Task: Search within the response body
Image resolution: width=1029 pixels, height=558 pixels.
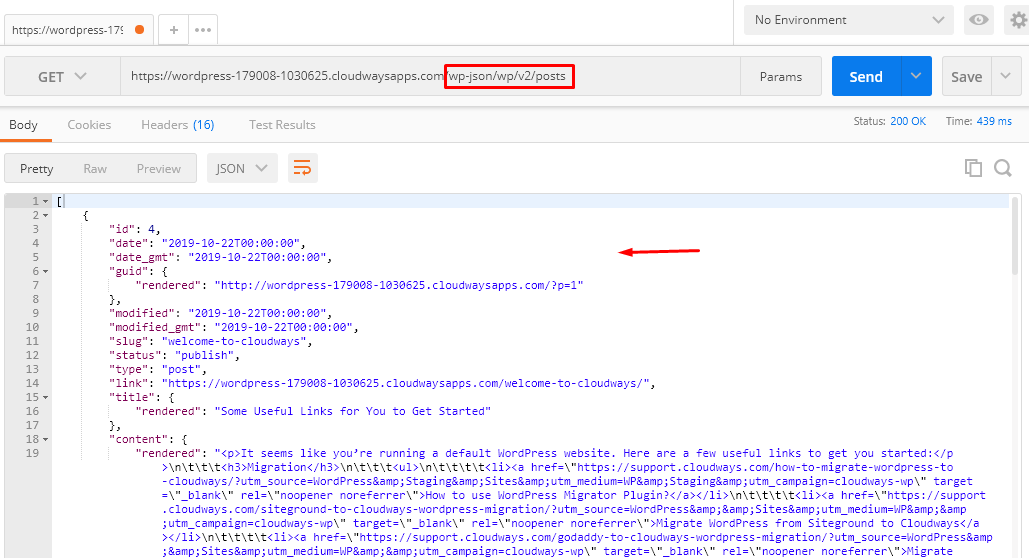Action: click(1003, 168)
